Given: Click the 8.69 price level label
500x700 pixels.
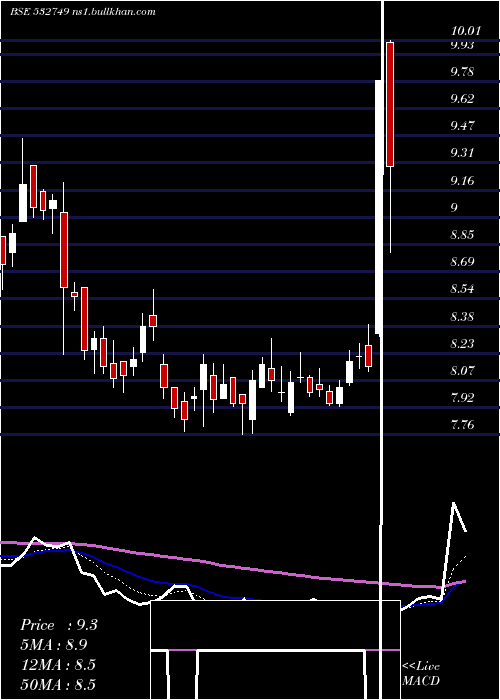Looking at the screenshot, I should coord(462,262).
